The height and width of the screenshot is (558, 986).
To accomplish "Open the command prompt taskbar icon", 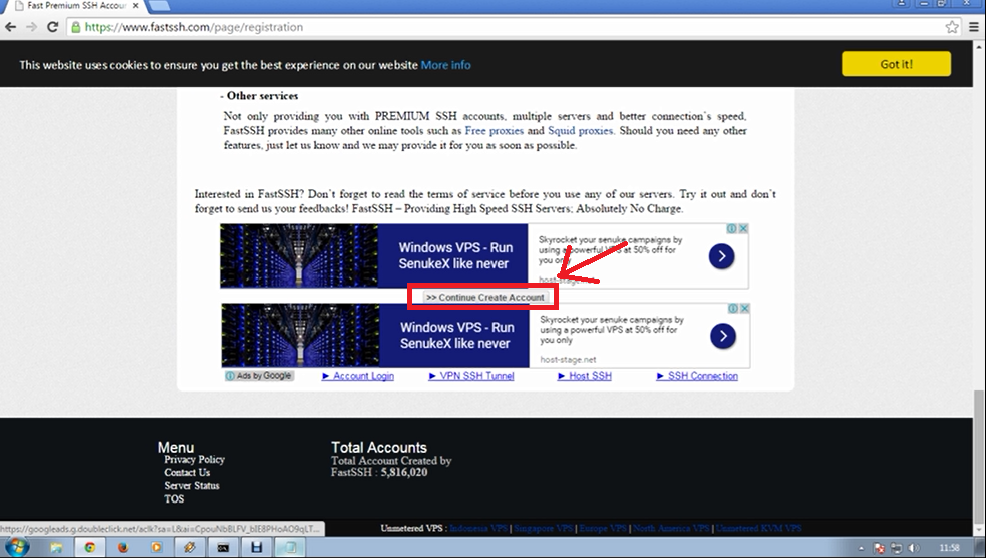I will pos(223,548).
